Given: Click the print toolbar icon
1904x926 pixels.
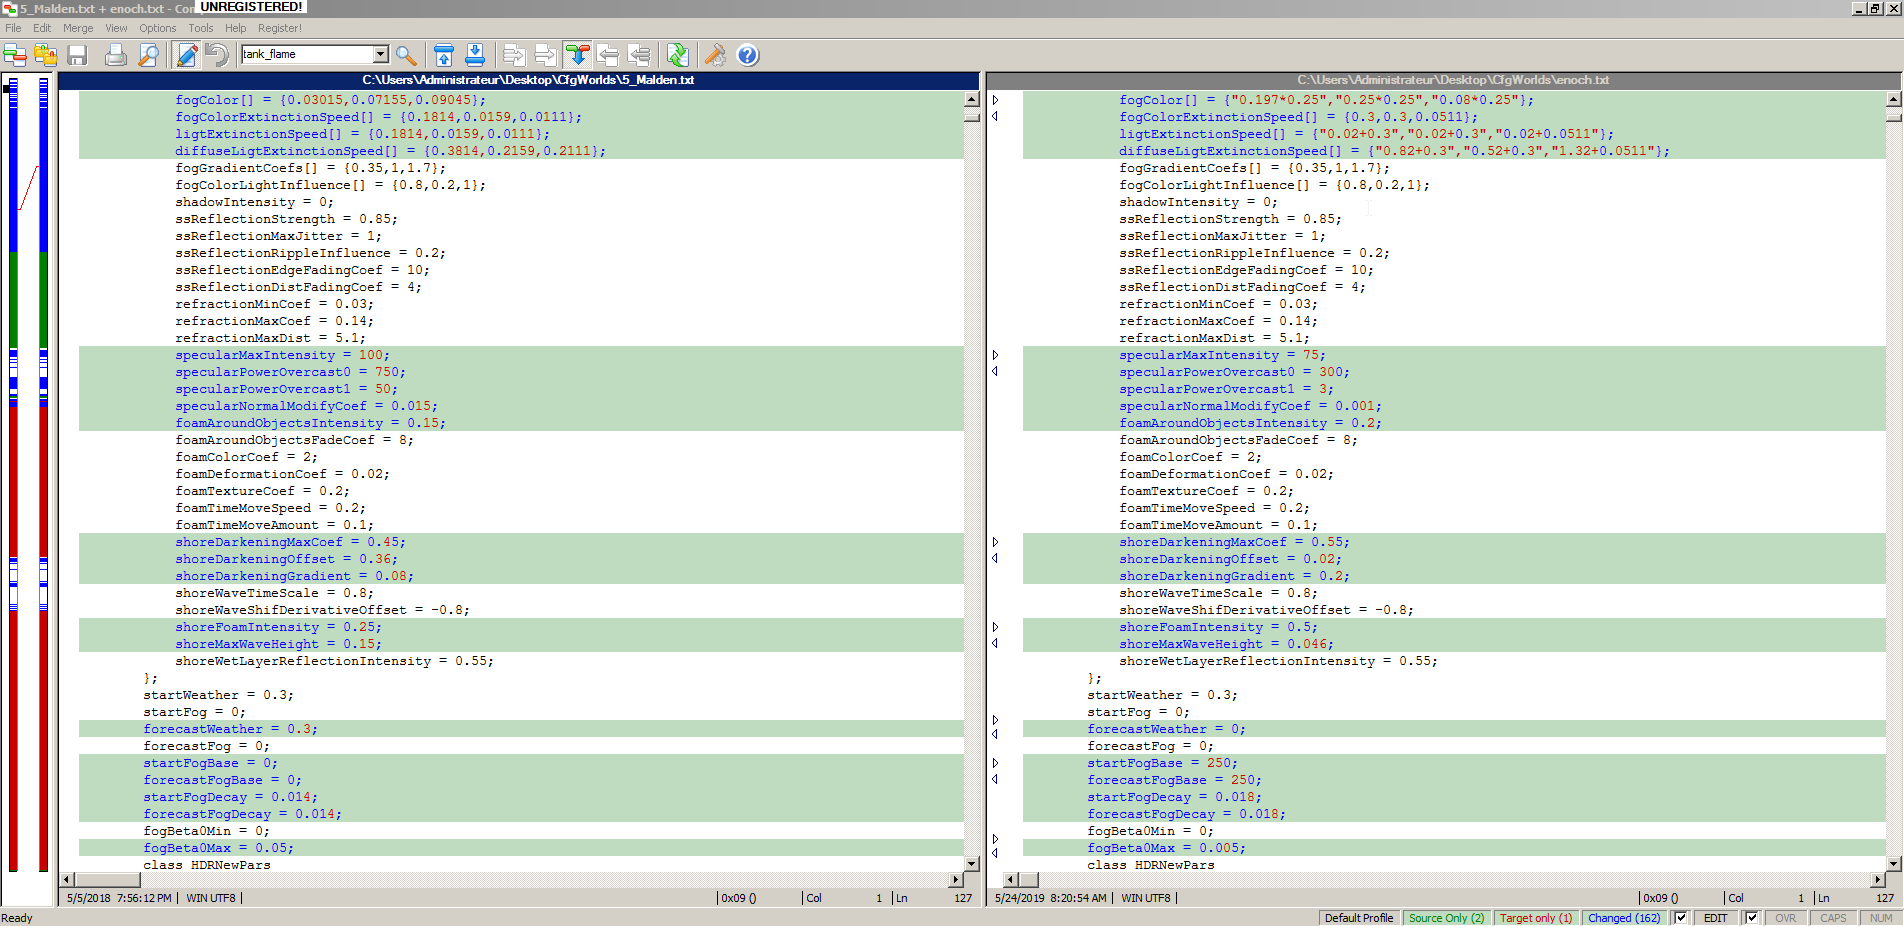Looking at the screenshot, I should click(116, 55).
